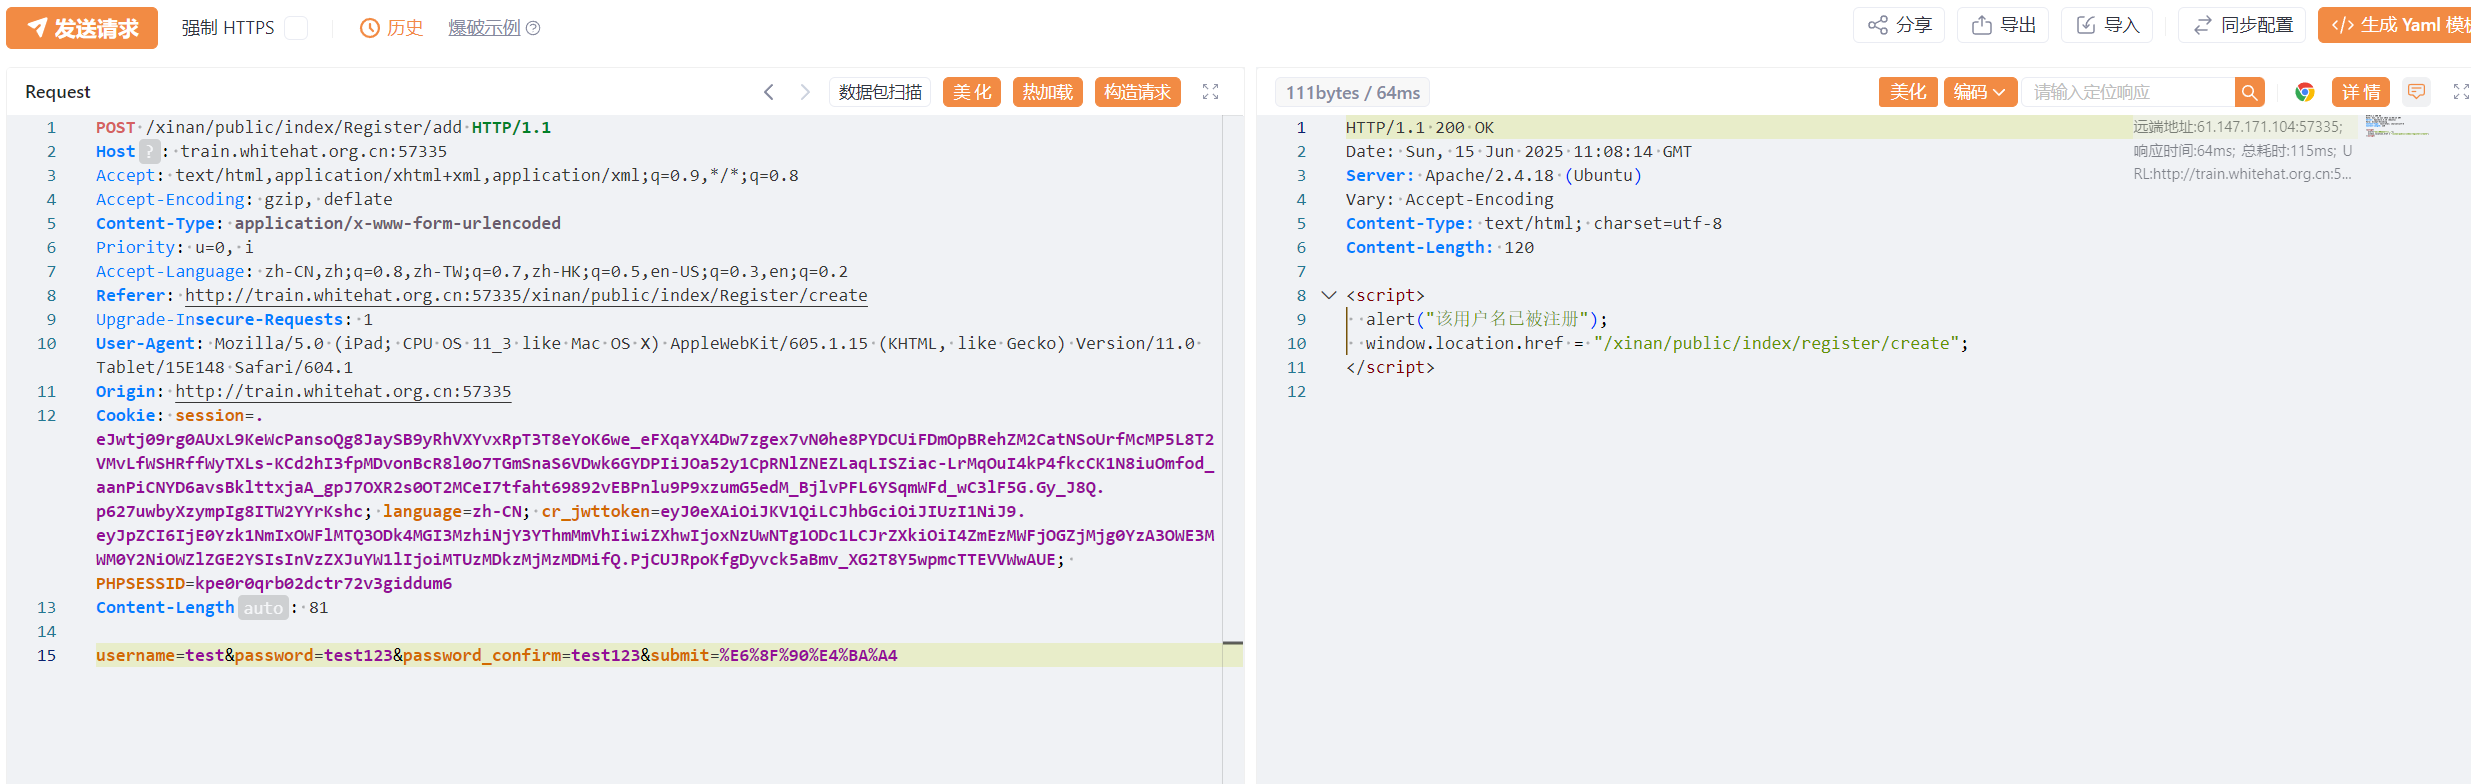
Task: Click the 详情 details button
Action: [2361, 92]
